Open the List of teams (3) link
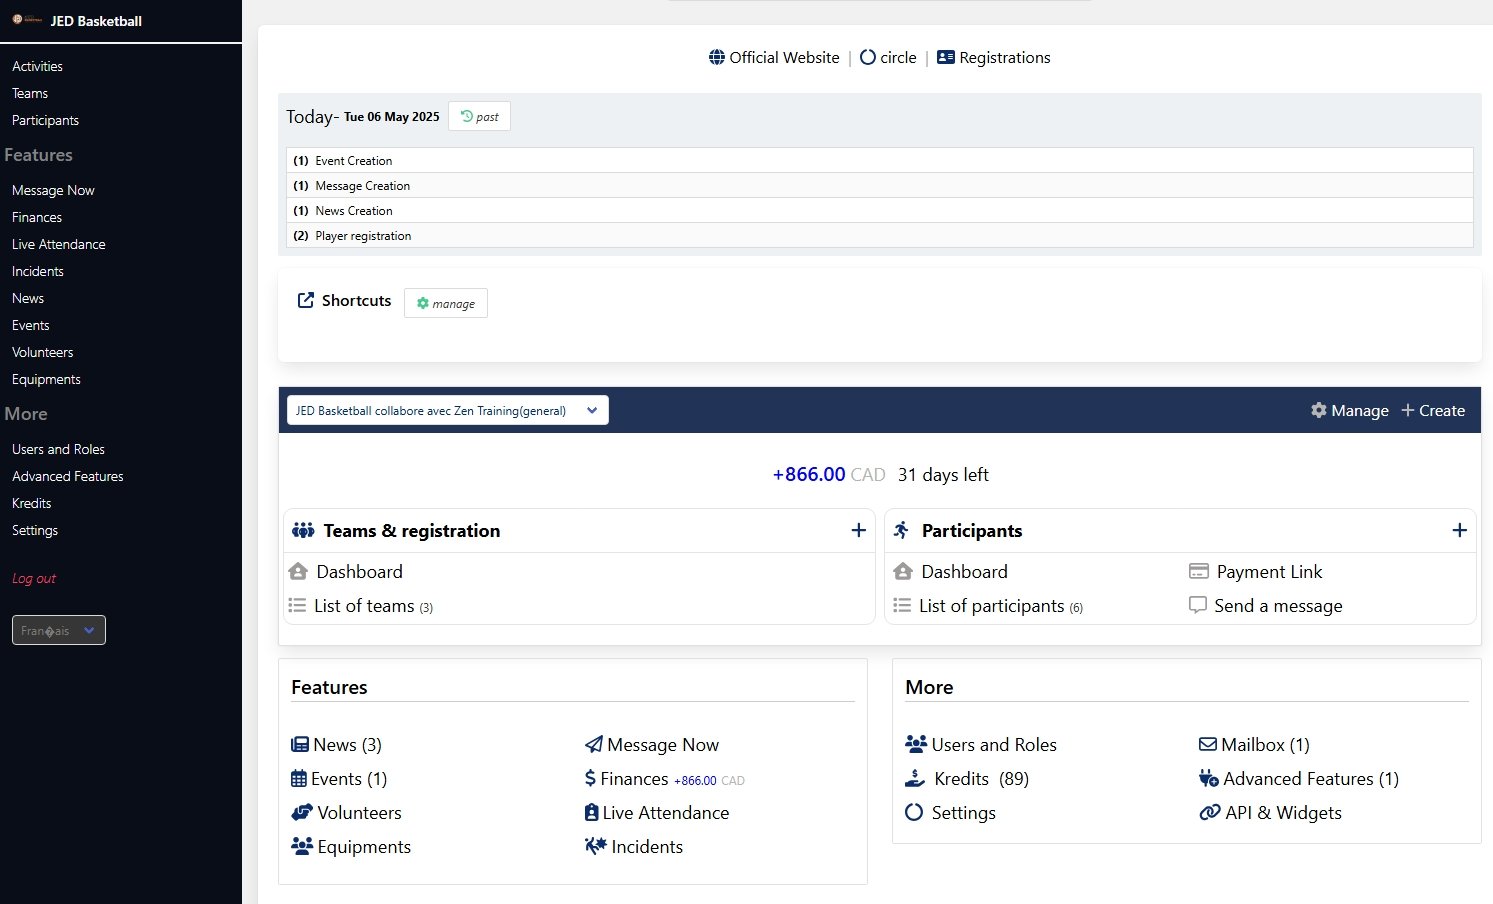 coord(373,606)
